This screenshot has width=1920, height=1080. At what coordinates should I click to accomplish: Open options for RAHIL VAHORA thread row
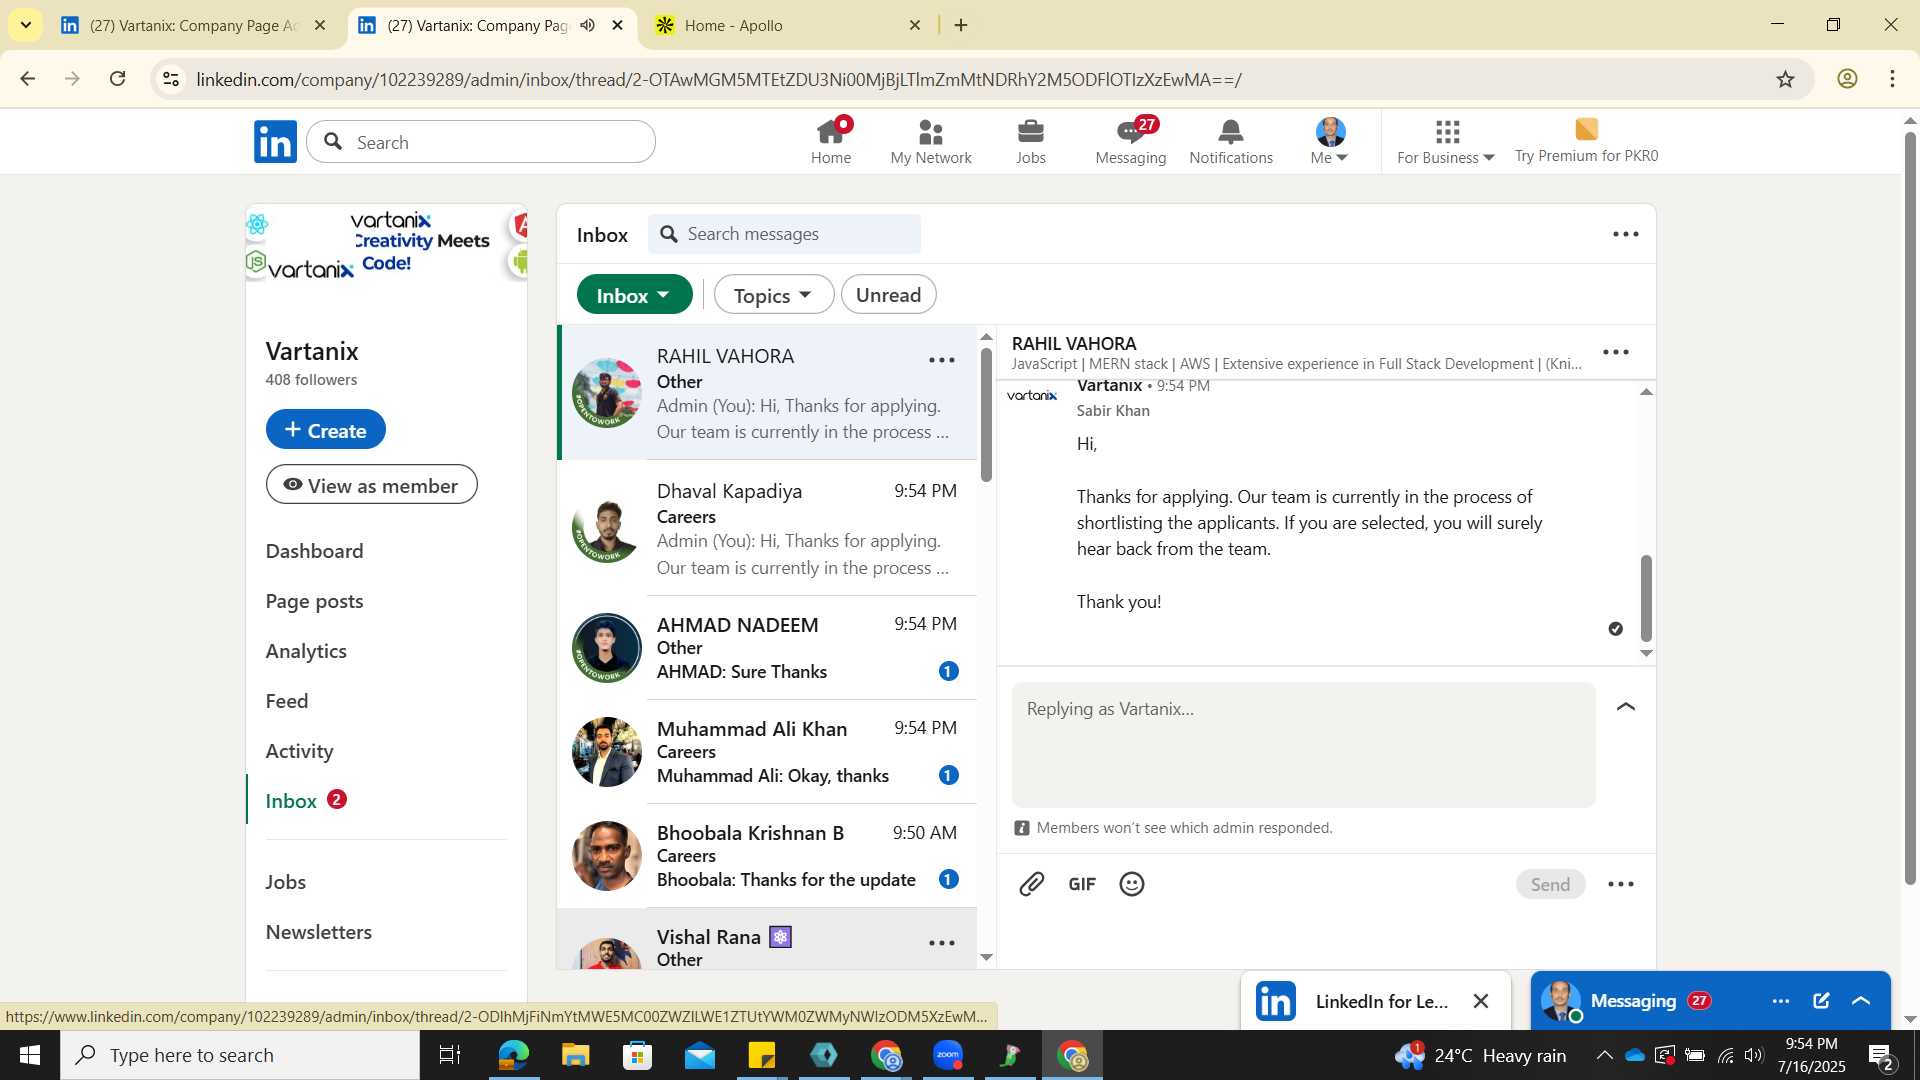click(x=942, y=360)
